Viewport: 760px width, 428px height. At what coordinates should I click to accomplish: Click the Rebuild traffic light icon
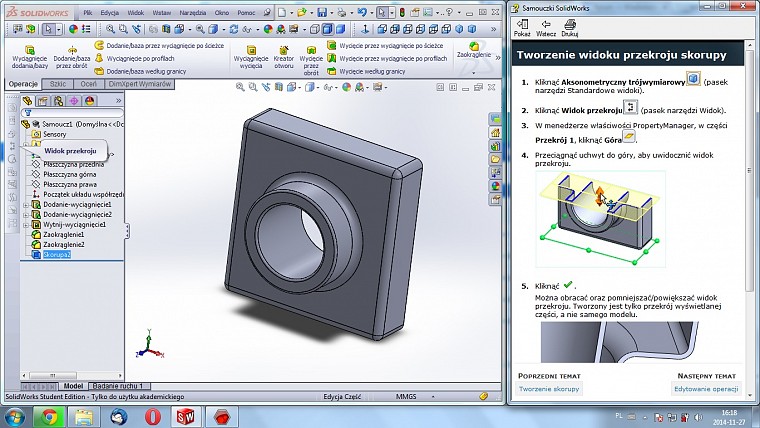(x=402, y=13)
